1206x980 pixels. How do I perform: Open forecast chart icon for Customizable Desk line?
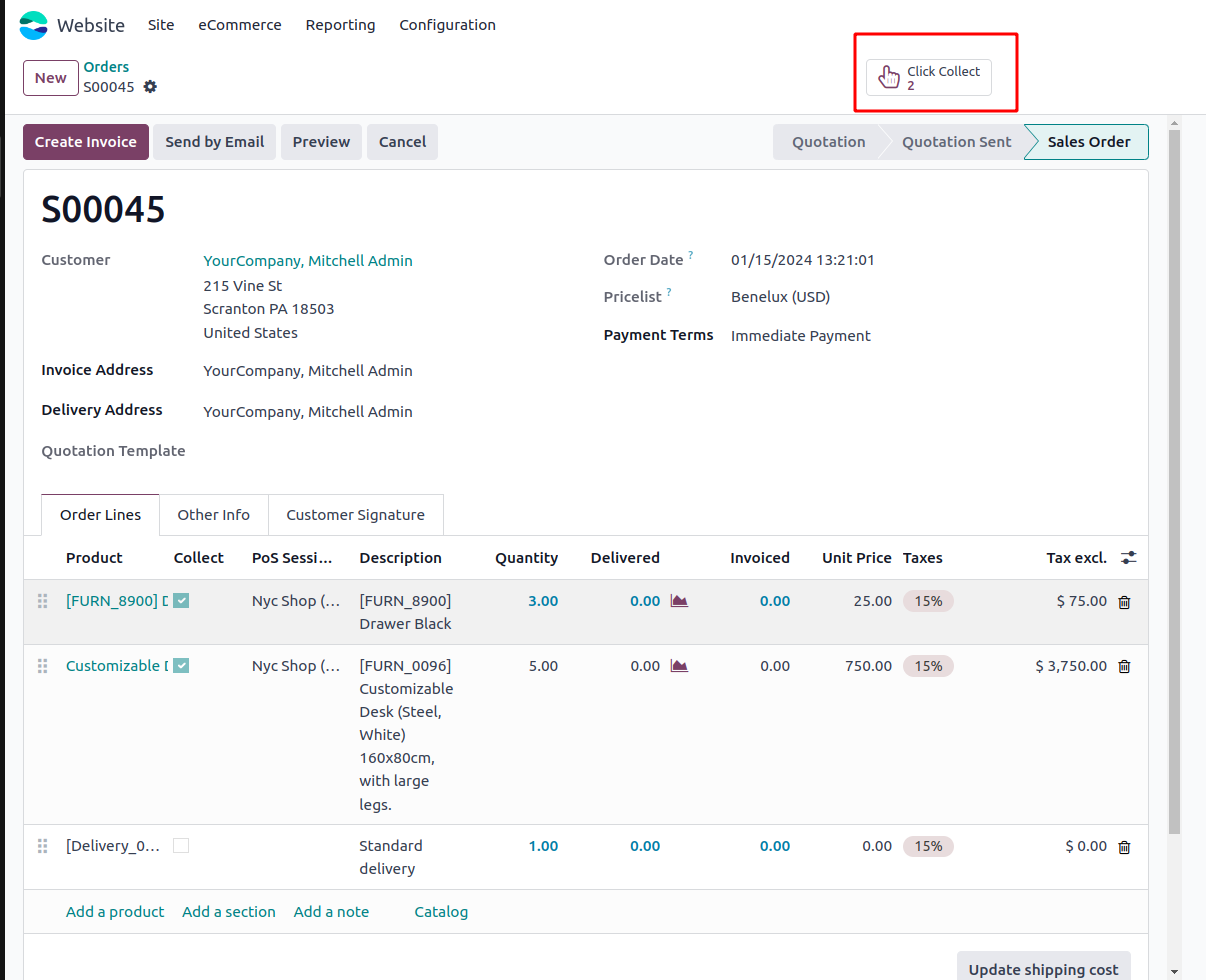coord(679,666)
